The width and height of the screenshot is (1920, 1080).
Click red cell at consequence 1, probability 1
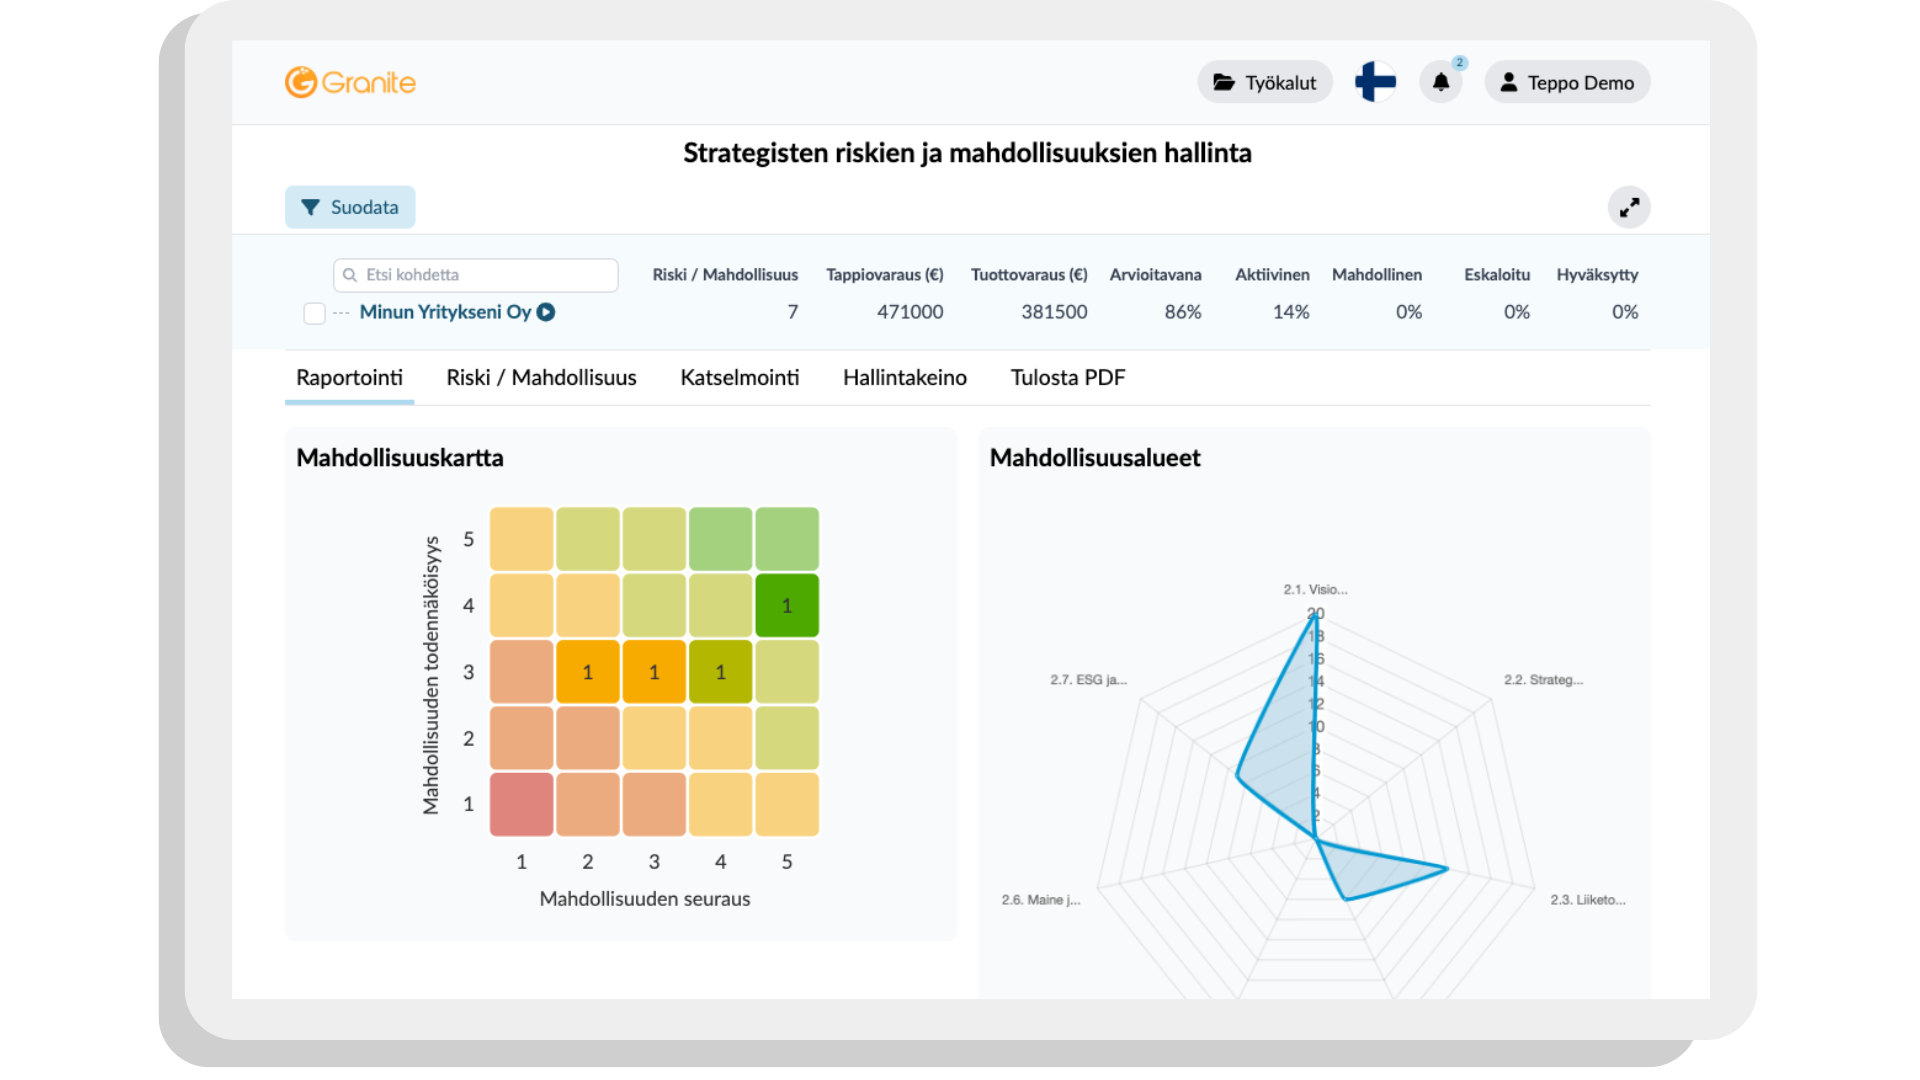(x=521, y=804)
